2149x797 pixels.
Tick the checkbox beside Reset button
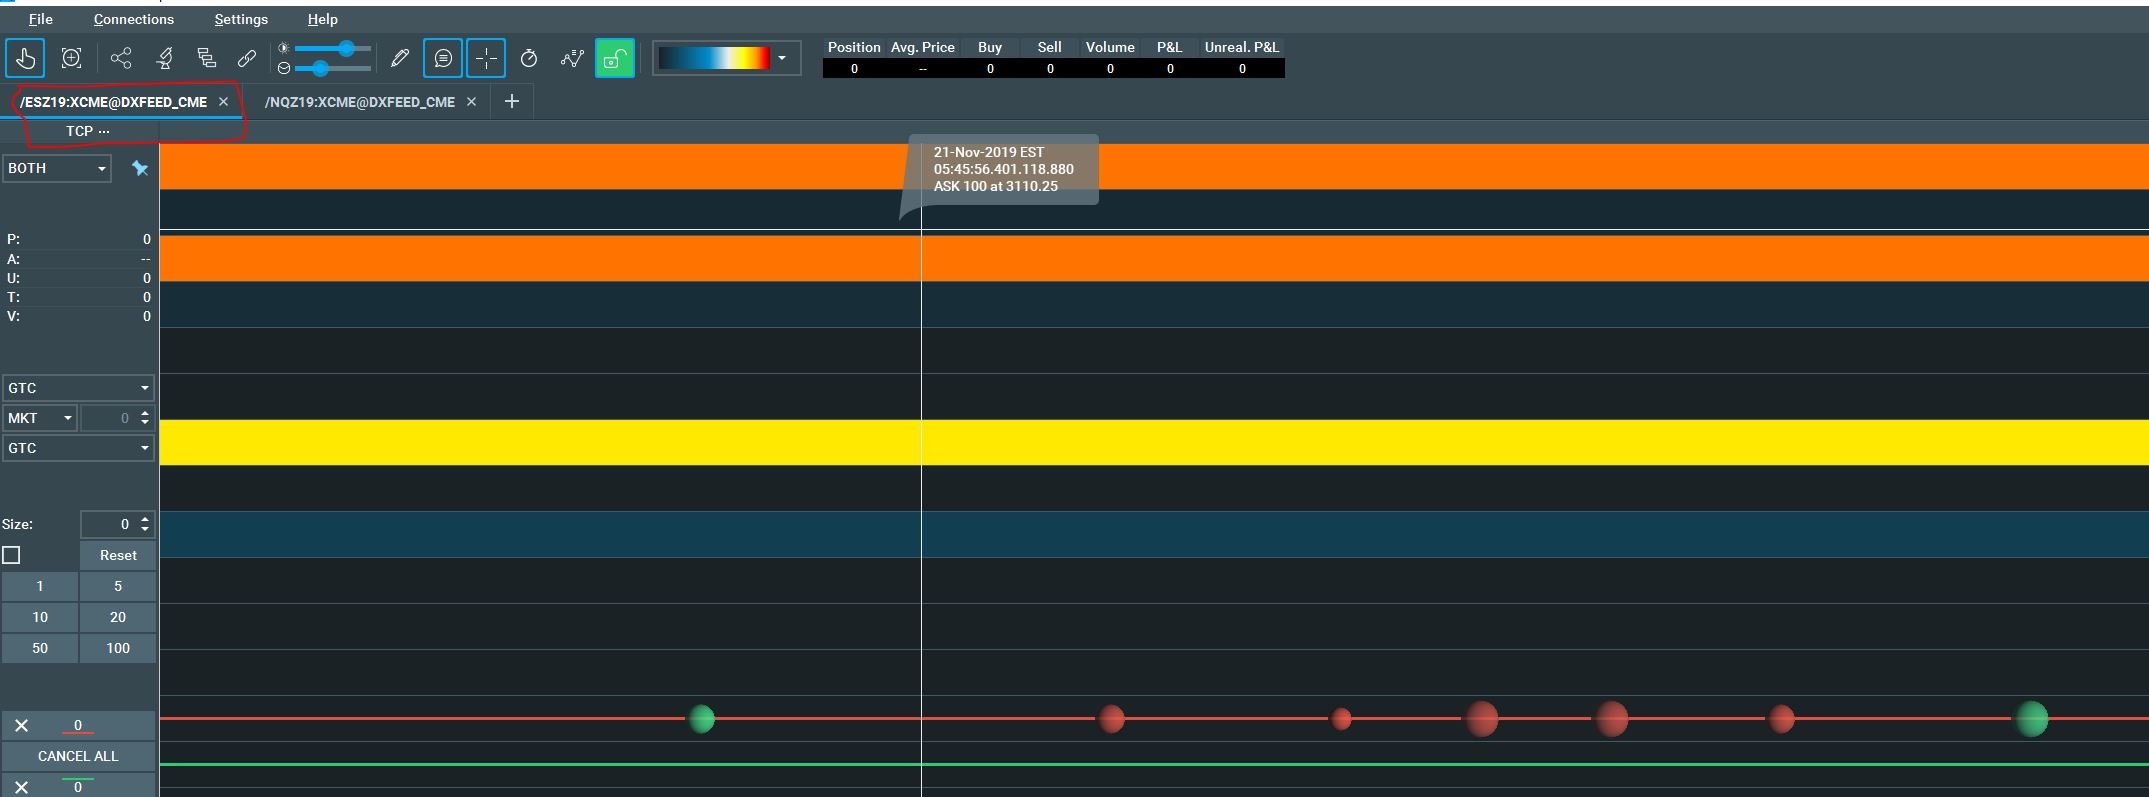[12, 555]
